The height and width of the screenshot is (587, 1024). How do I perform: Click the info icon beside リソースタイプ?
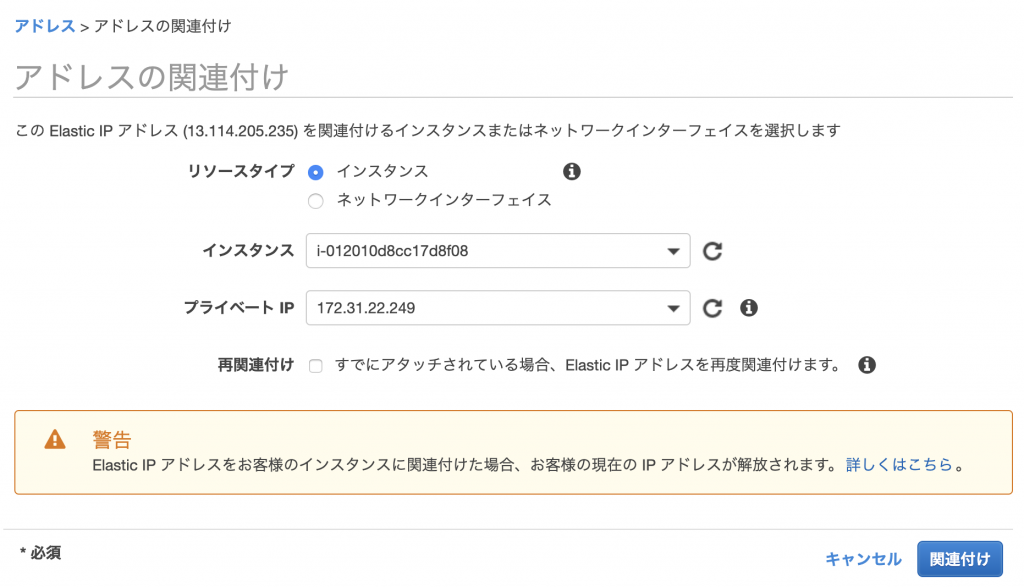click(x=570, y=171)
